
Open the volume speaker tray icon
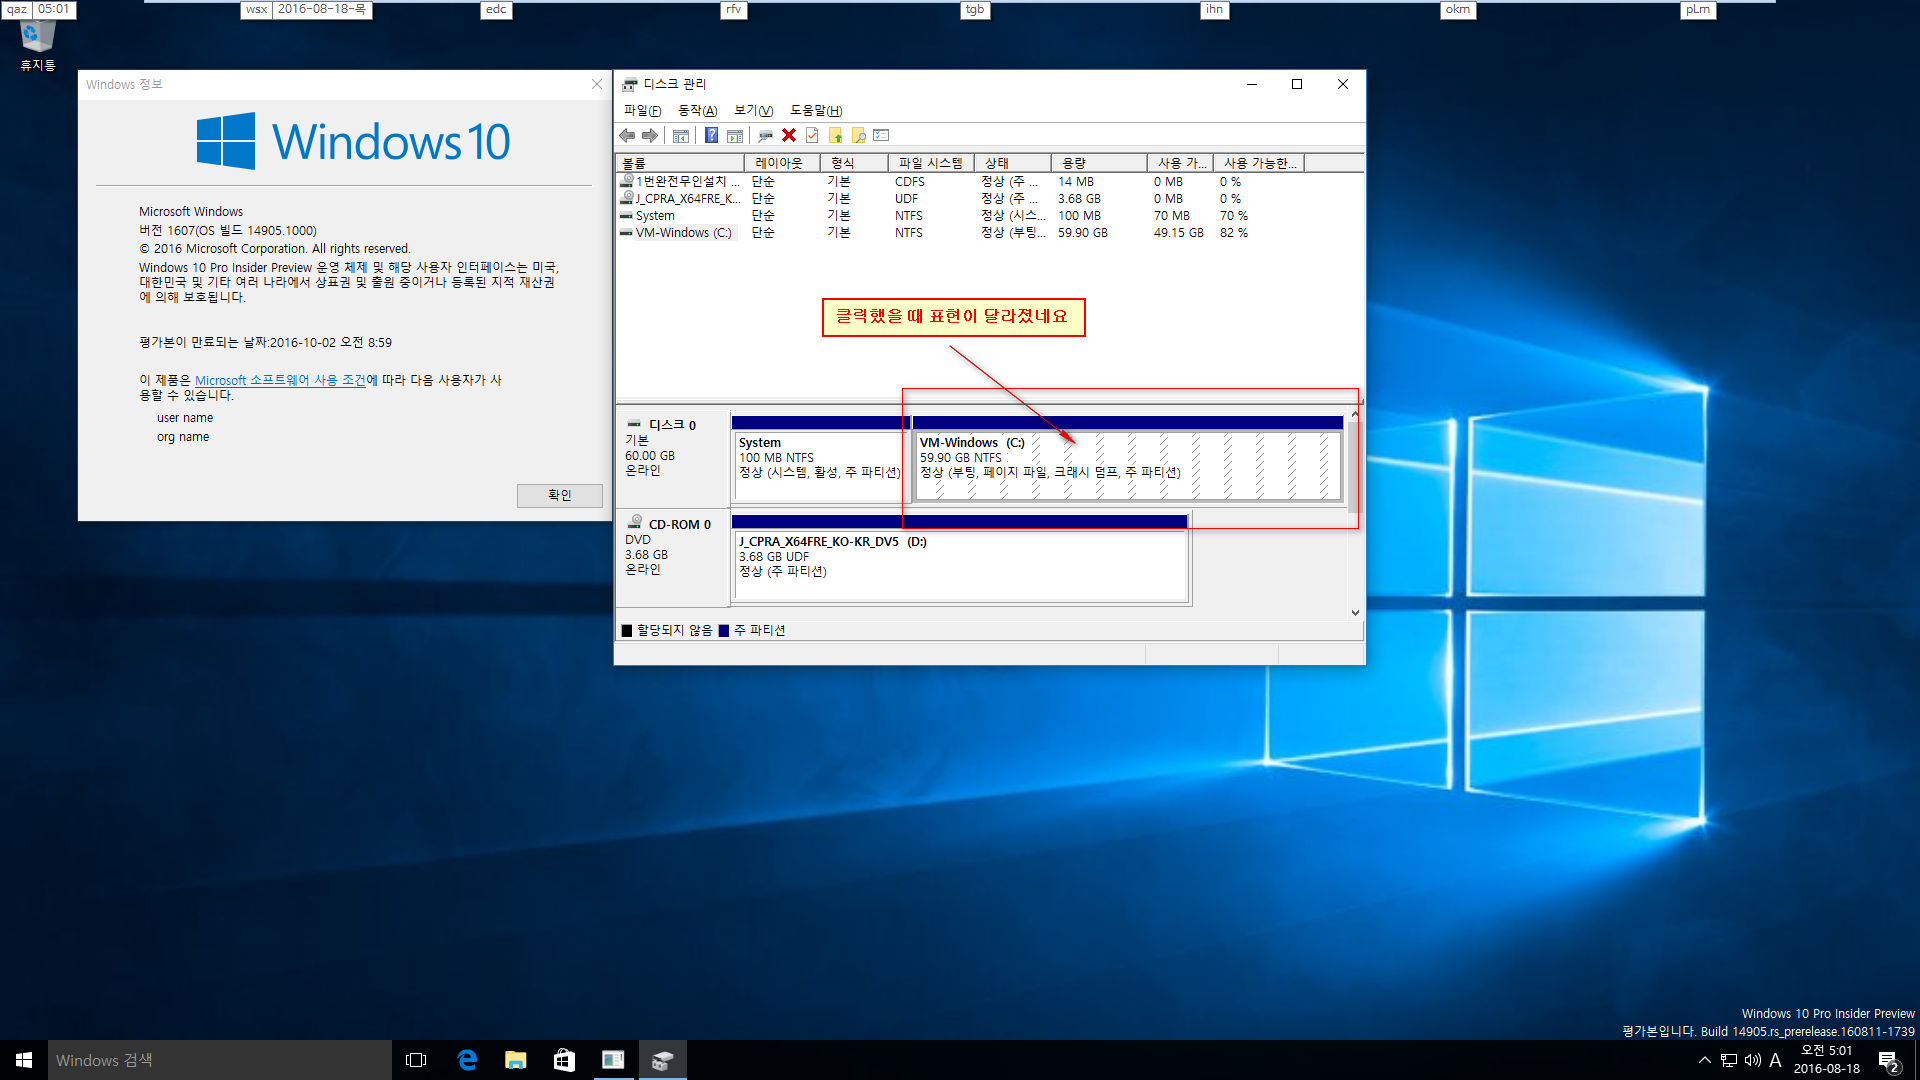1752,1060
